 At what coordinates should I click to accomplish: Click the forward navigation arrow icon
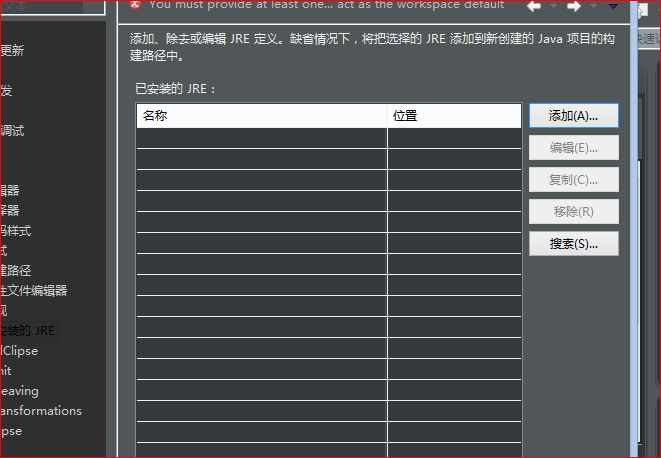tap(574, 6)
